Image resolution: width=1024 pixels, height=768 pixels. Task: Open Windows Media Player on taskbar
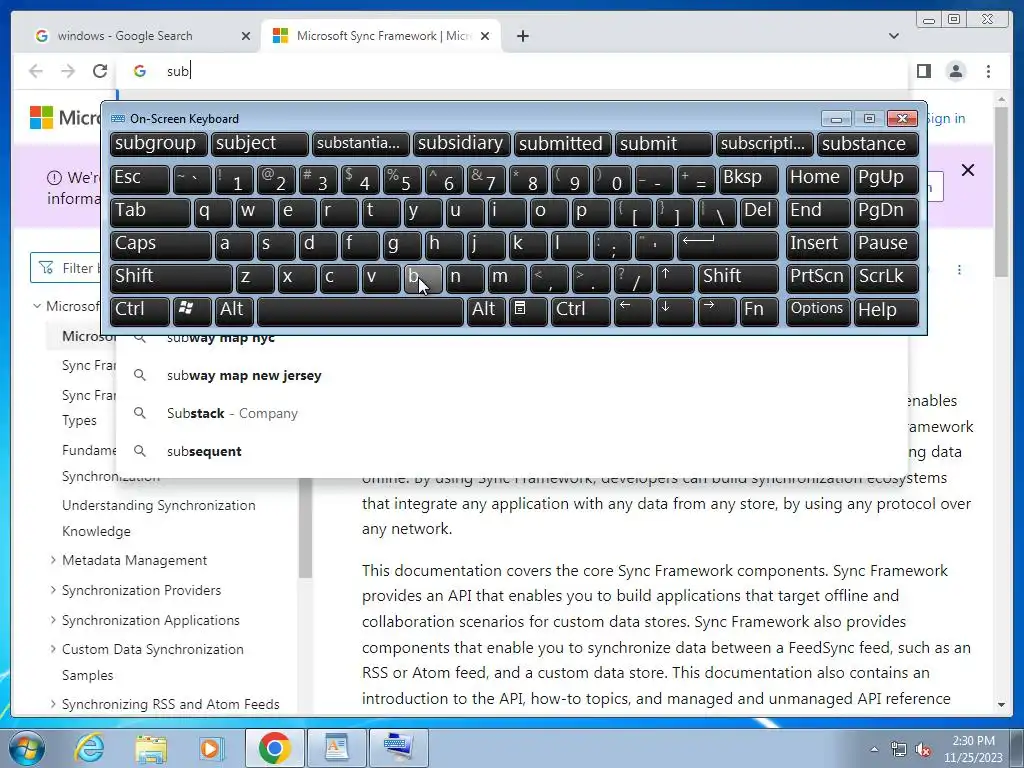tap(211, 748)
